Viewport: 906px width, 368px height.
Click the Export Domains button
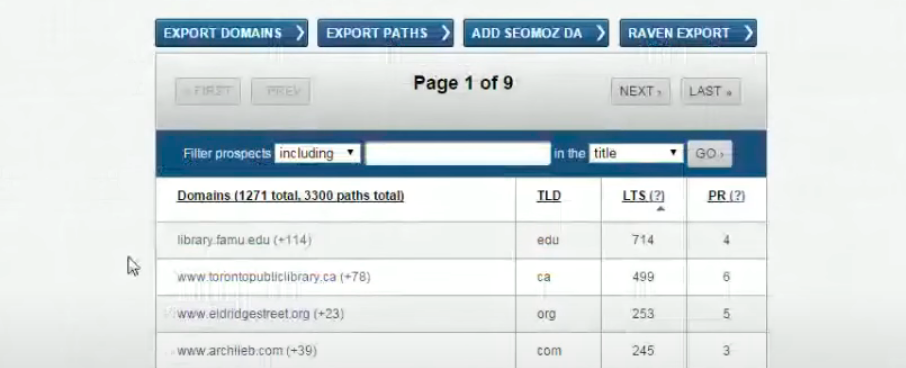pyautogui.click(x=231, y=33)
